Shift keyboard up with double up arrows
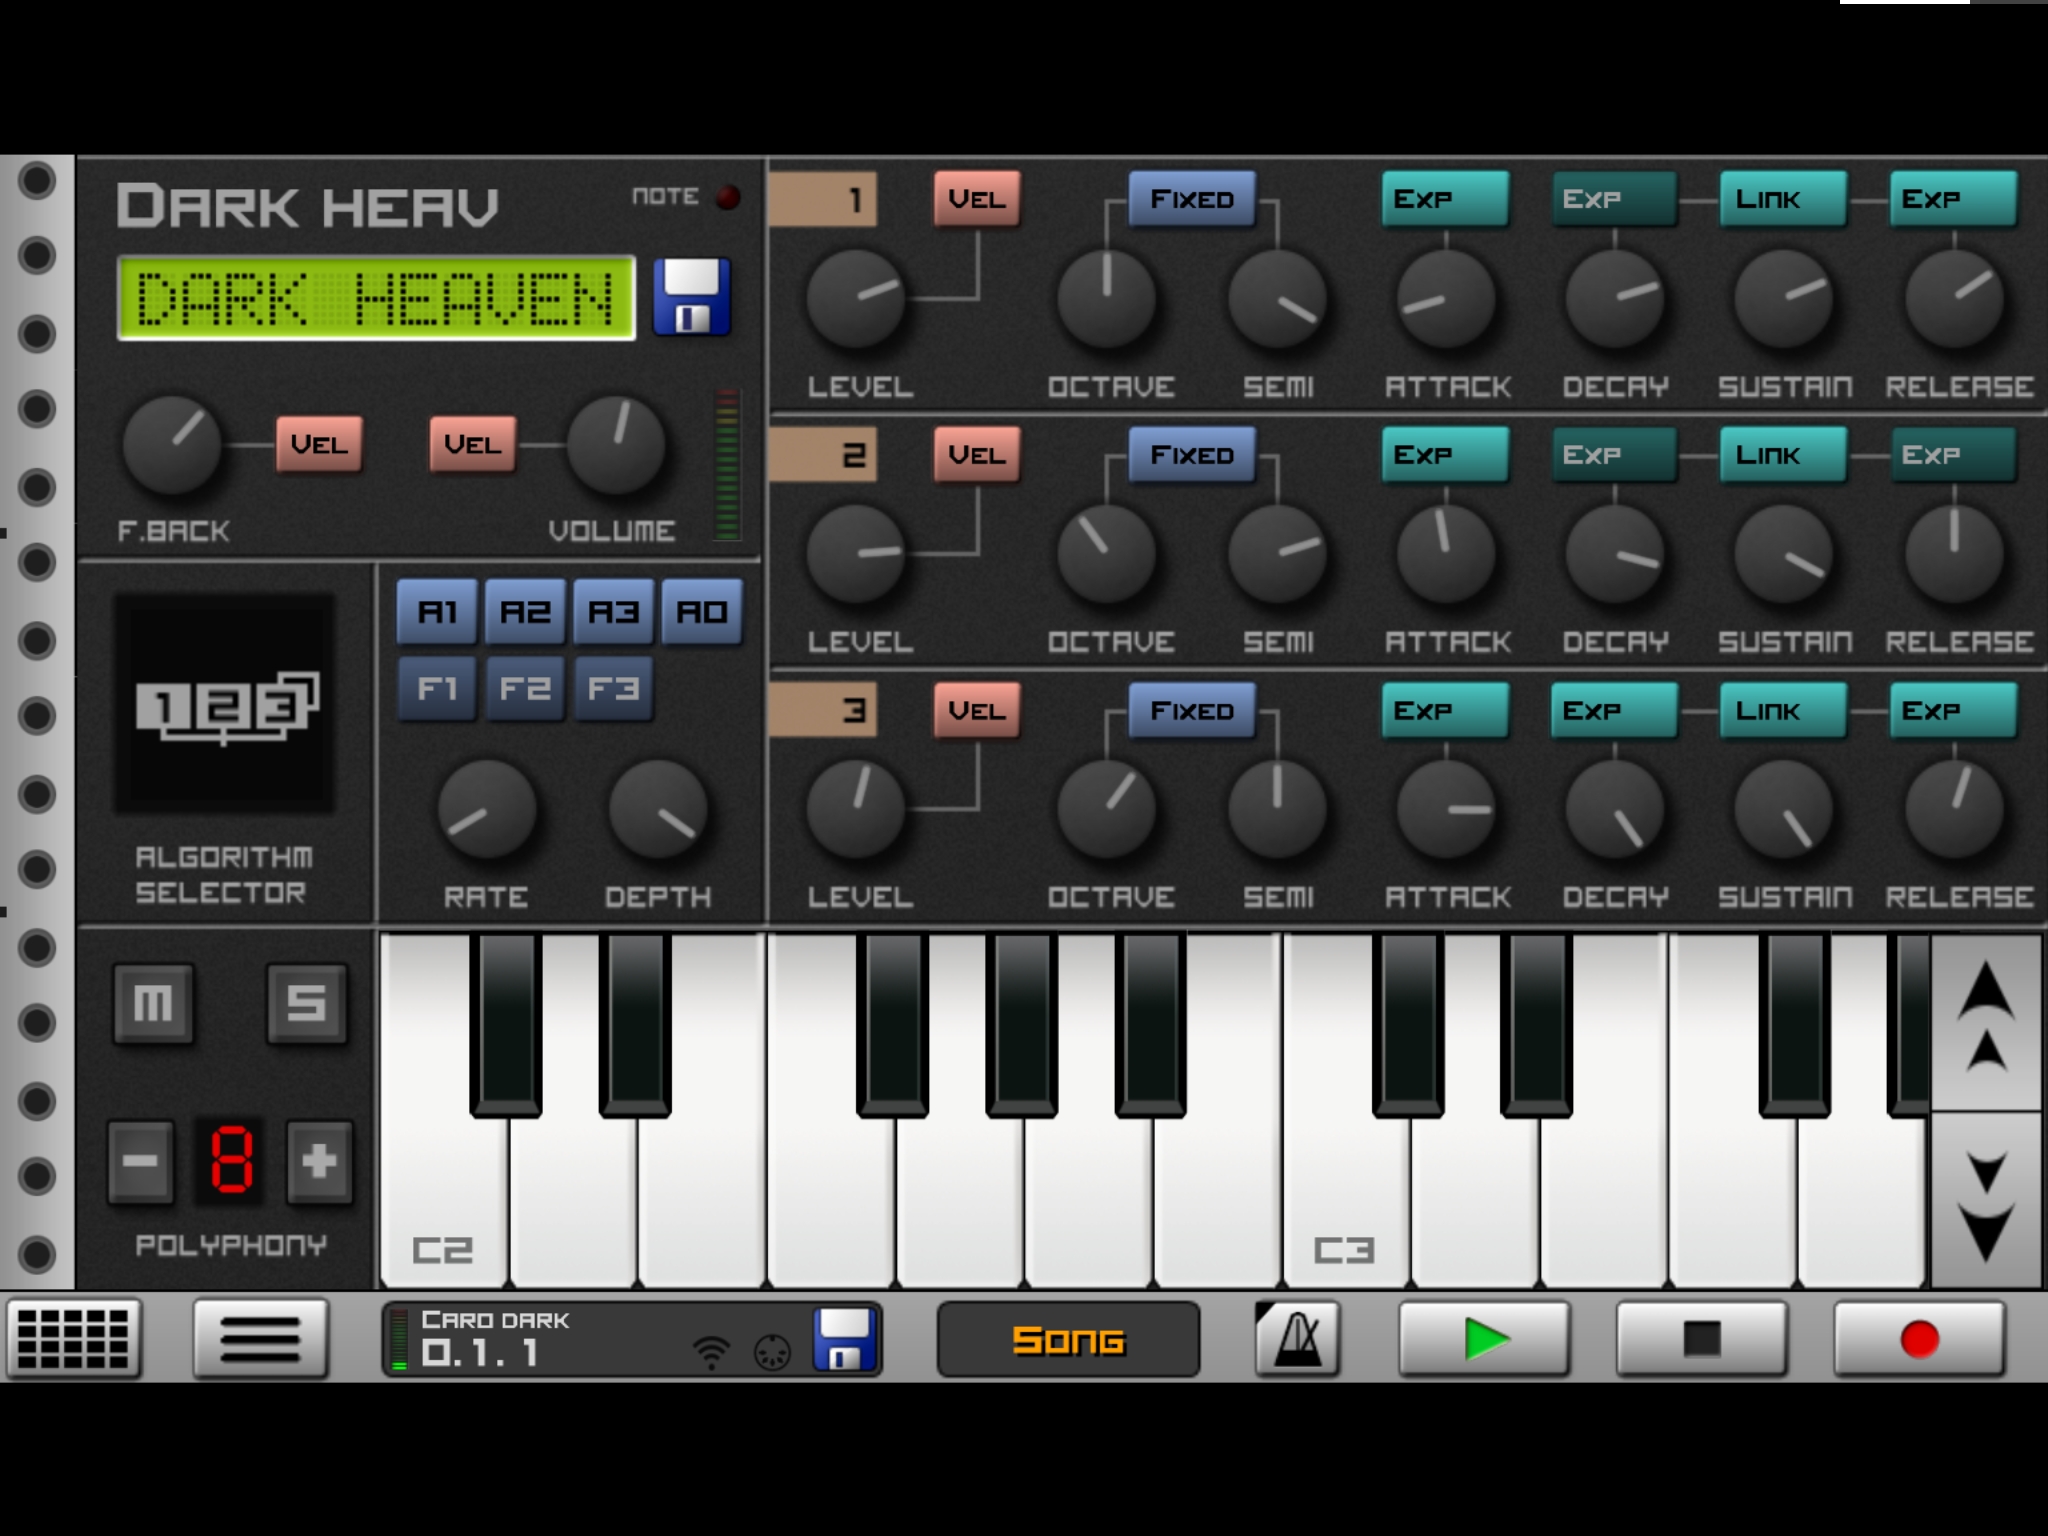Image resolution: width=2048 pixels, height=1536 pixels. [x=1986, y=1022]
